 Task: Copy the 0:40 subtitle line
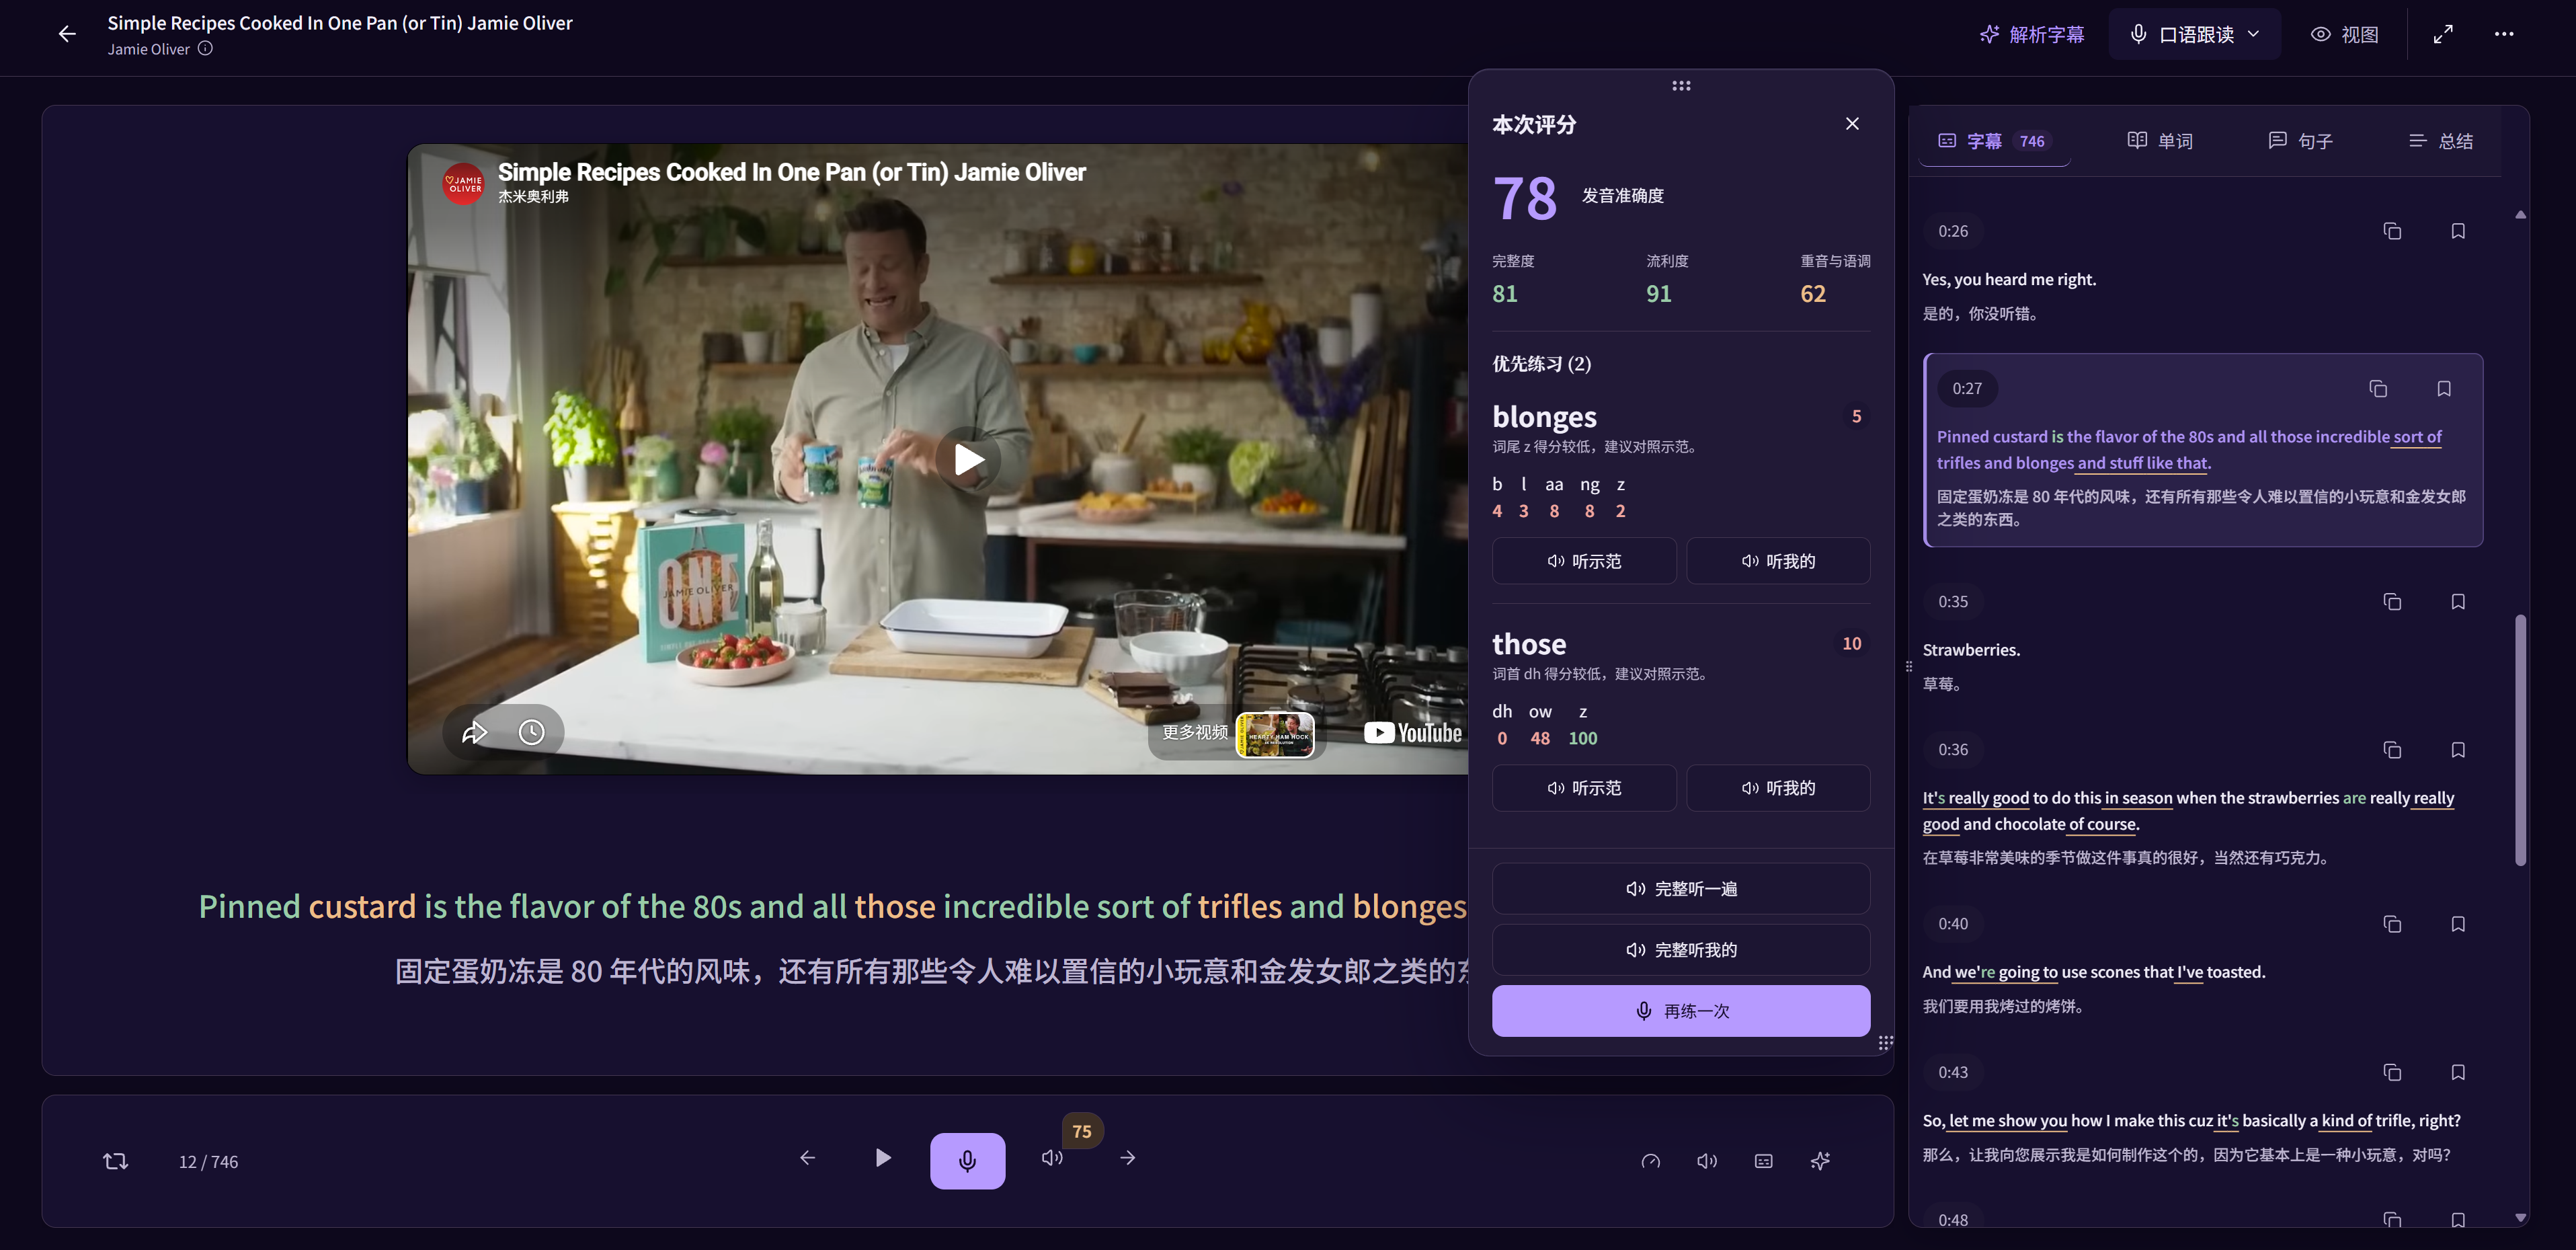(x=2392, y=924)
